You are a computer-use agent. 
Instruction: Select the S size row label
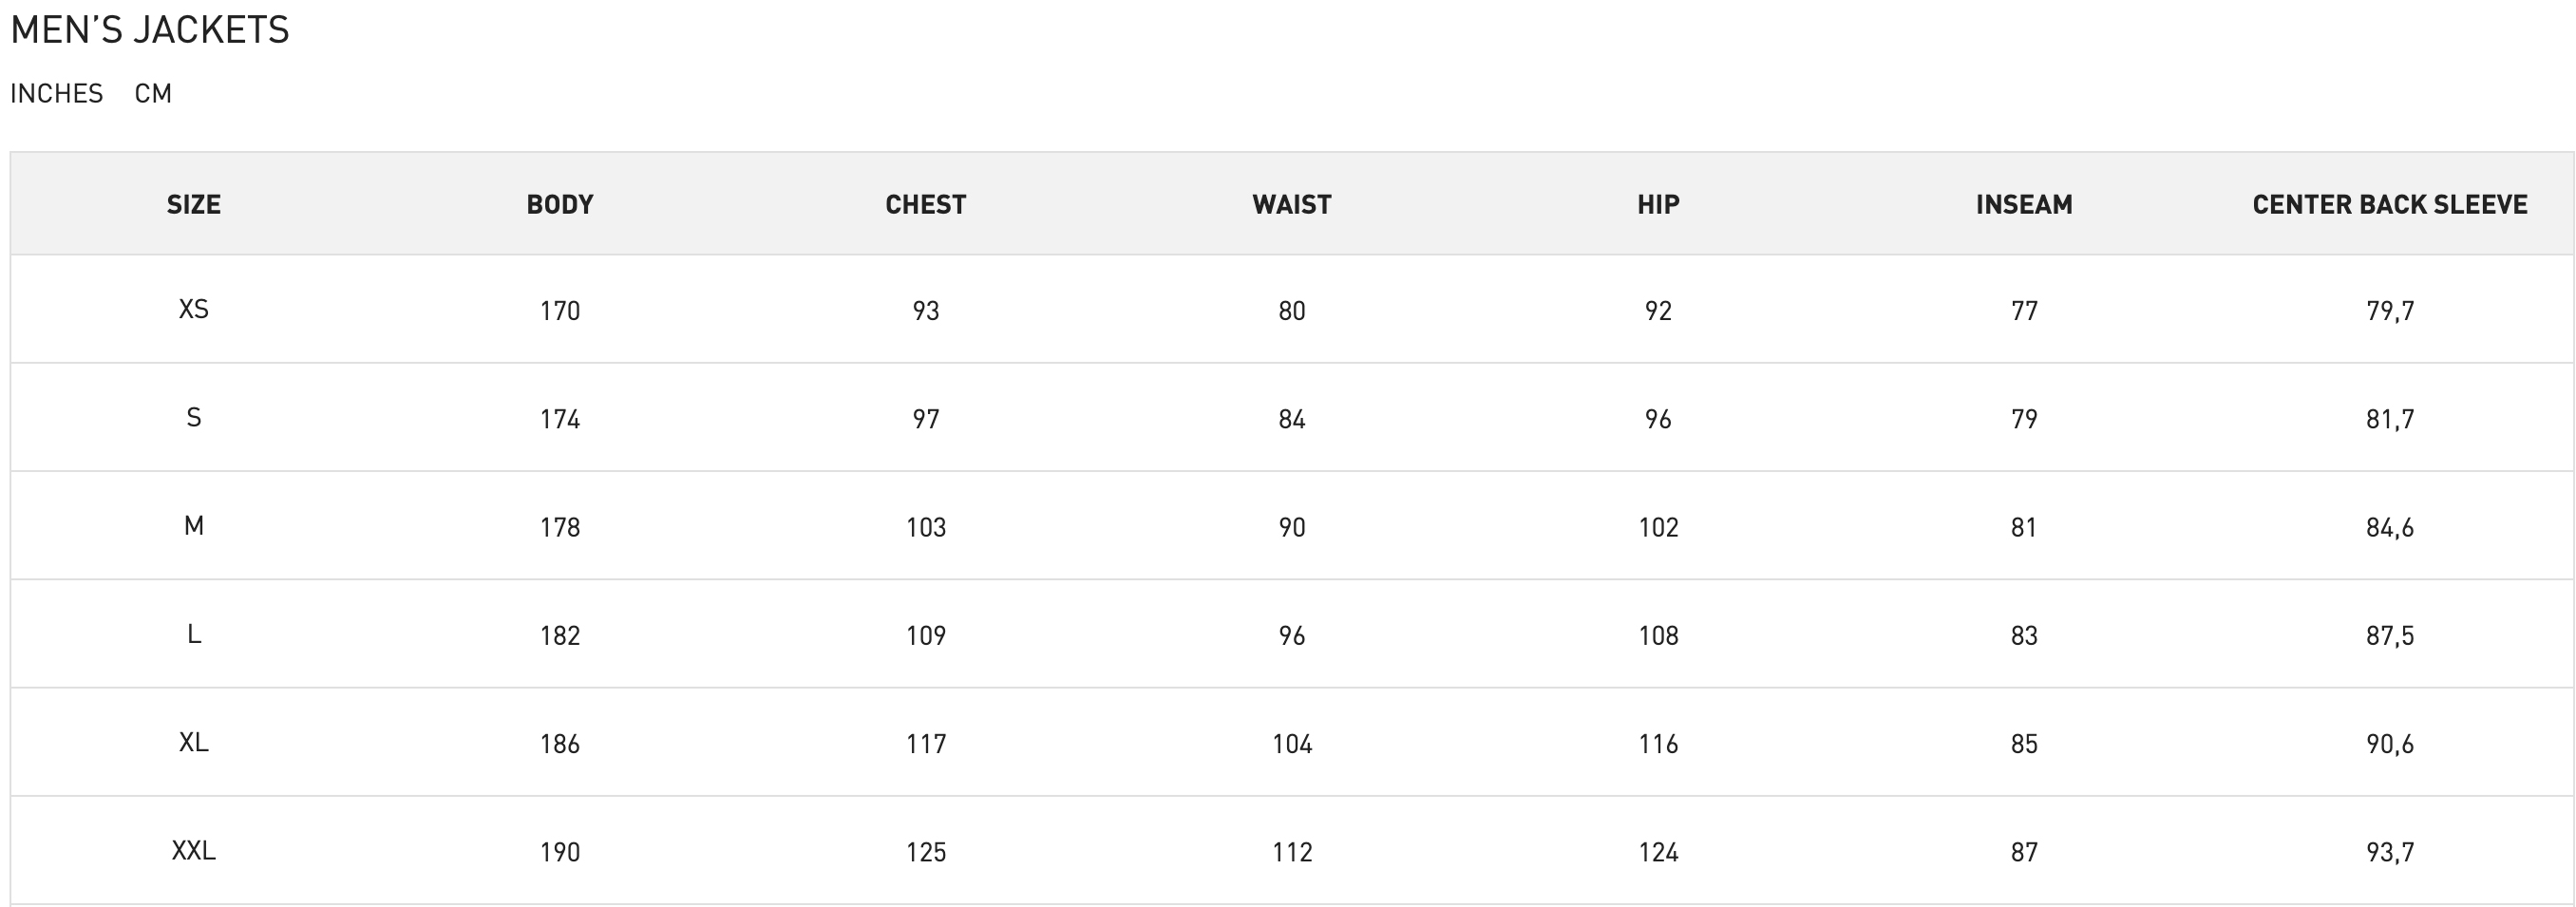(194, 417)
